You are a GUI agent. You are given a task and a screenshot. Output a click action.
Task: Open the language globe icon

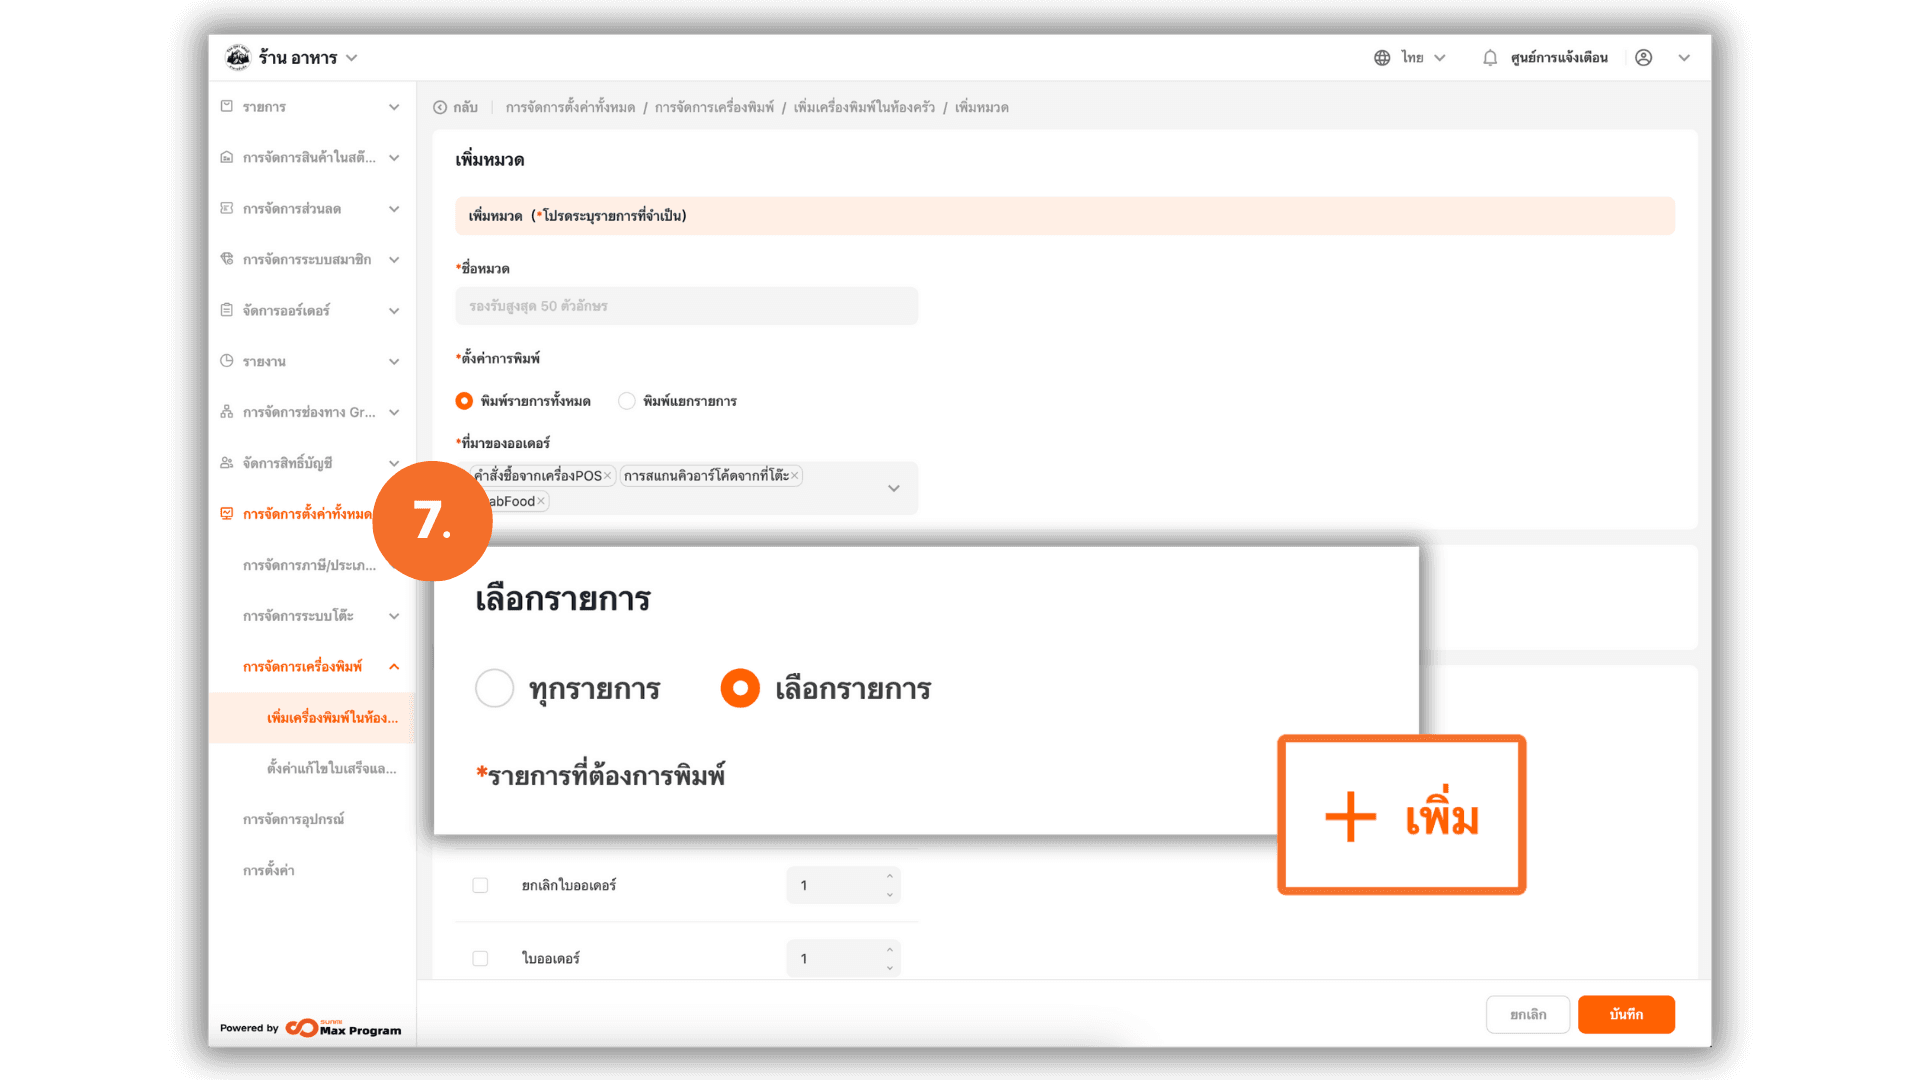coord(1382,58)
